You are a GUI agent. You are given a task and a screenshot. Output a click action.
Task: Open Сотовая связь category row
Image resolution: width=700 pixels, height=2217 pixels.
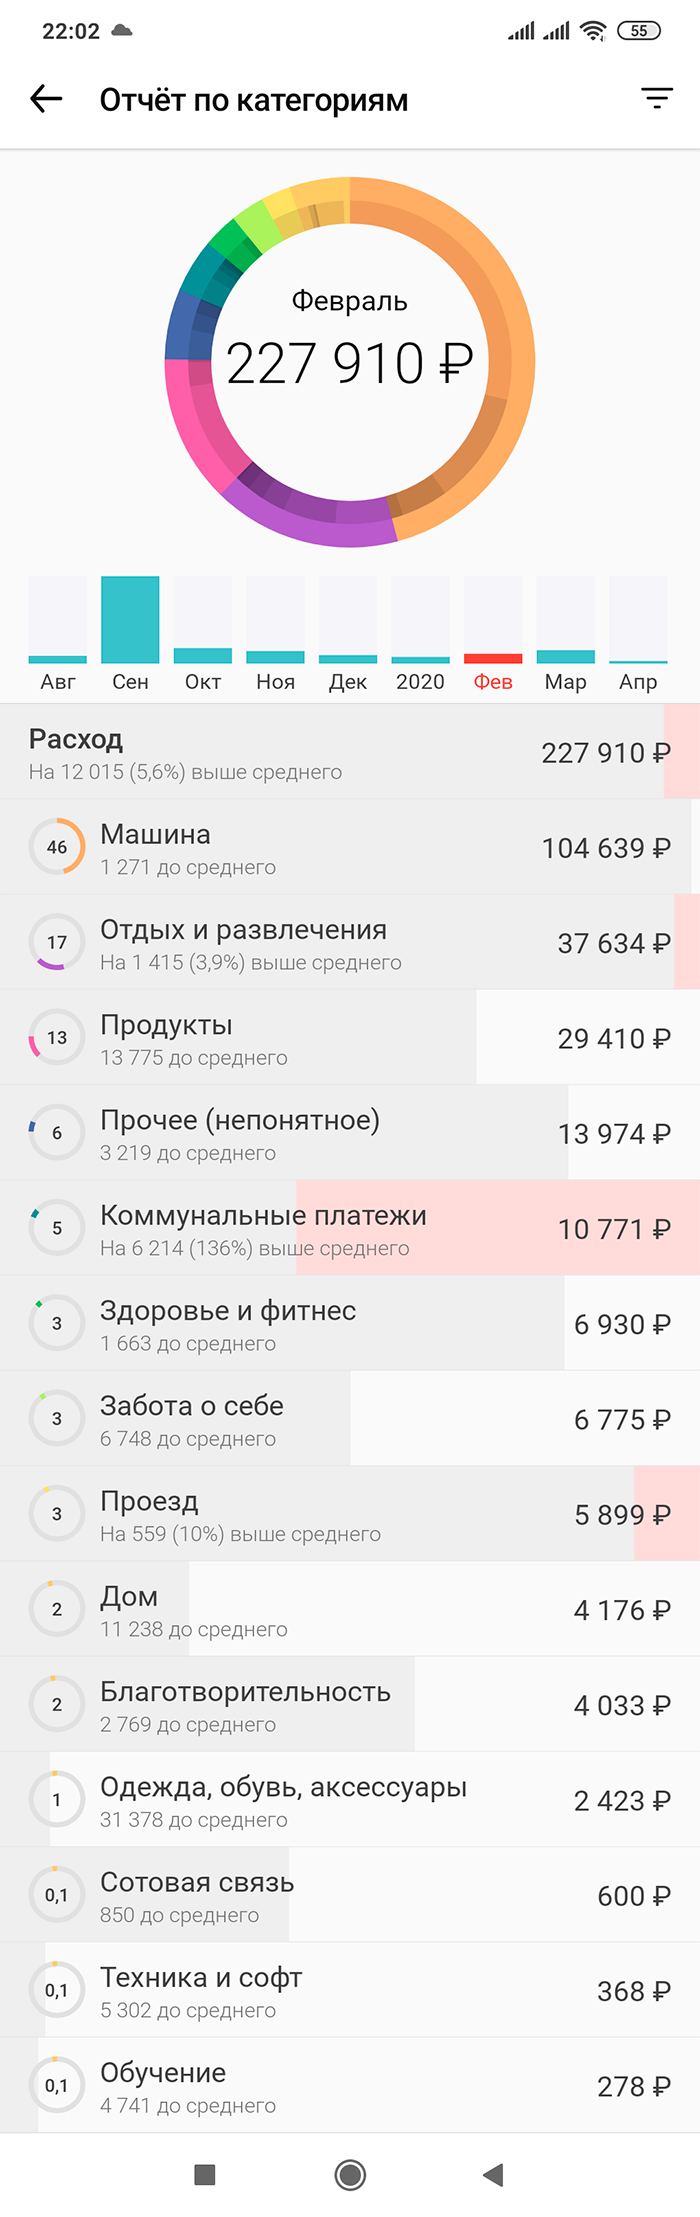pyautogui.click(x=350, y=1895)
